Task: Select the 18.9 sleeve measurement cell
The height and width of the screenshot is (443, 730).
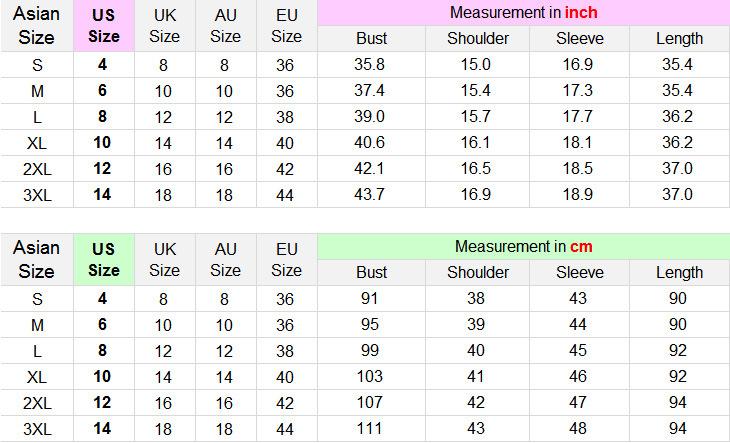Action: [580, 194]
